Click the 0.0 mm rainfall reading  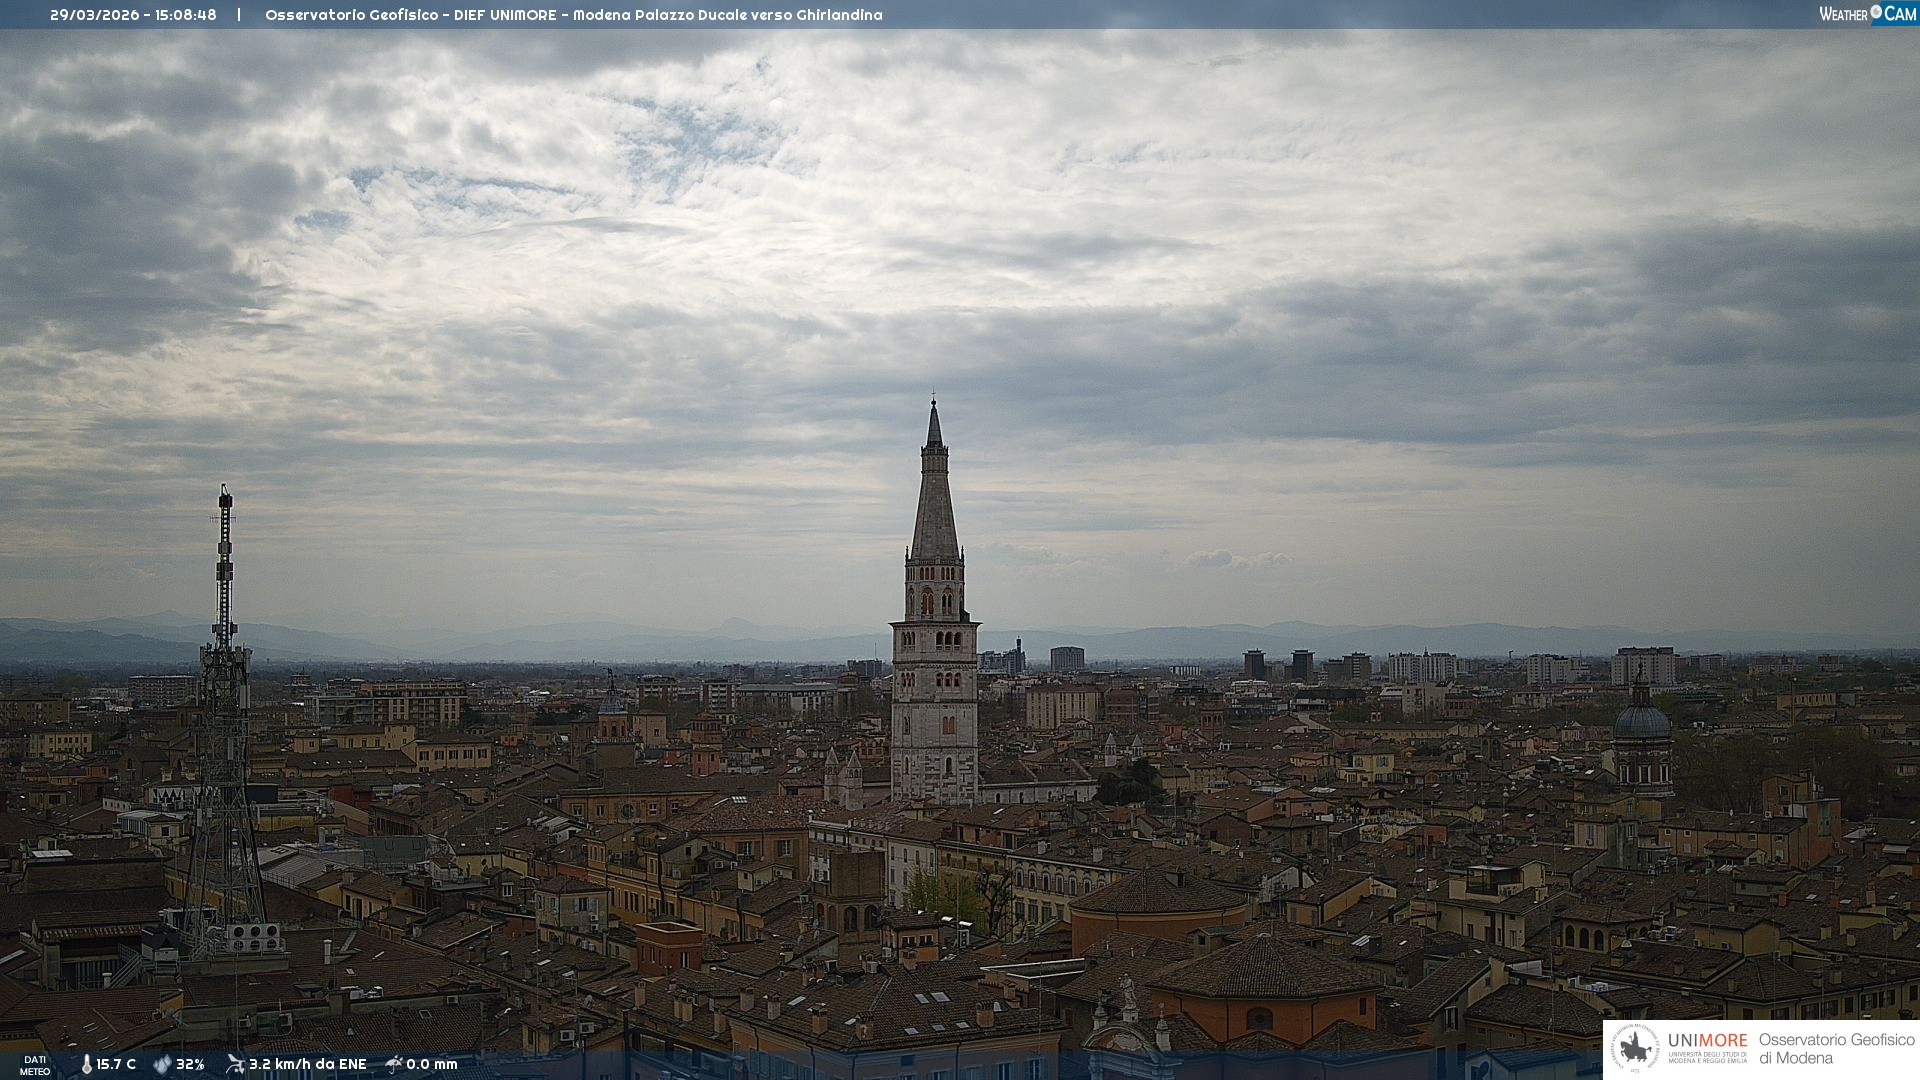(x=432, y=1065)
